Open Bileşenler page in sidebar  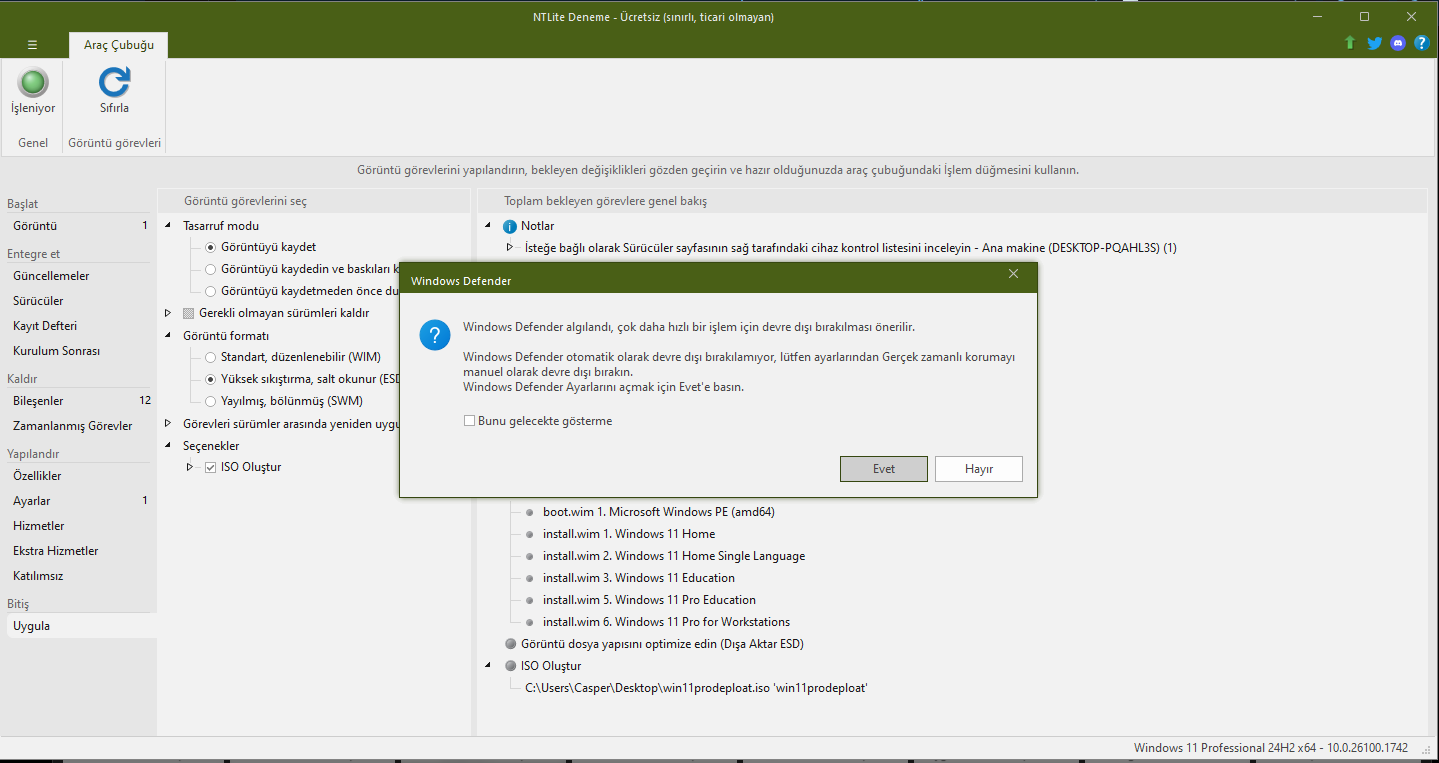point(79,401)
